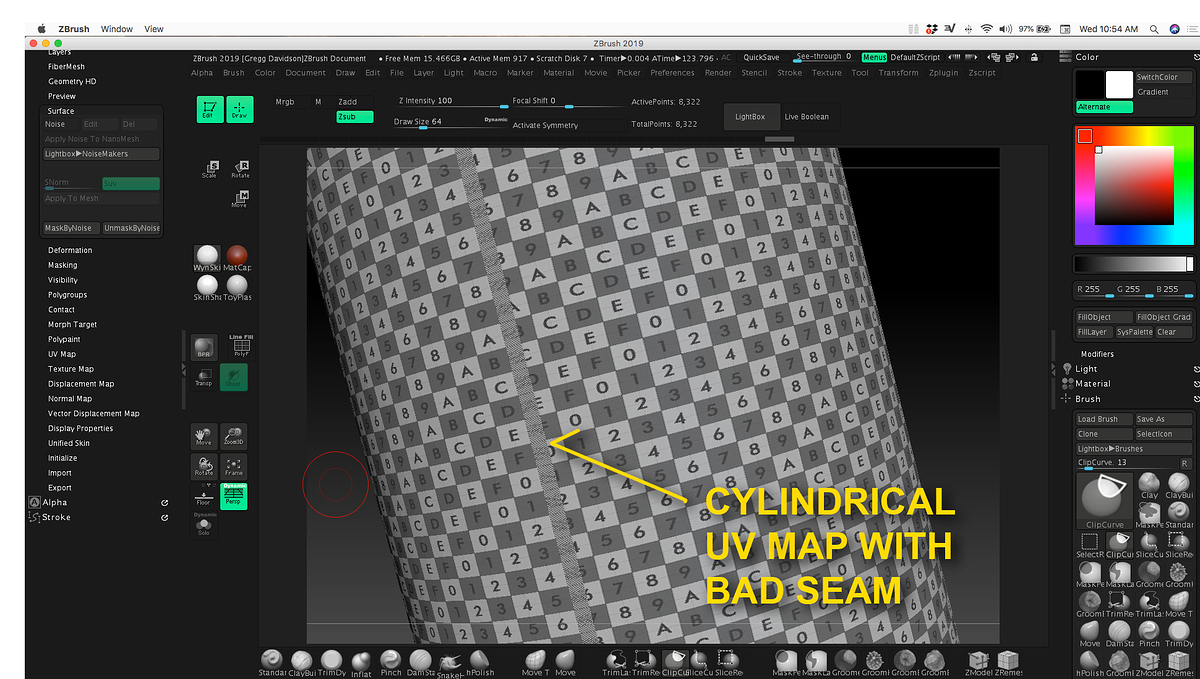Select the Scale transform icon

[209, 169]
